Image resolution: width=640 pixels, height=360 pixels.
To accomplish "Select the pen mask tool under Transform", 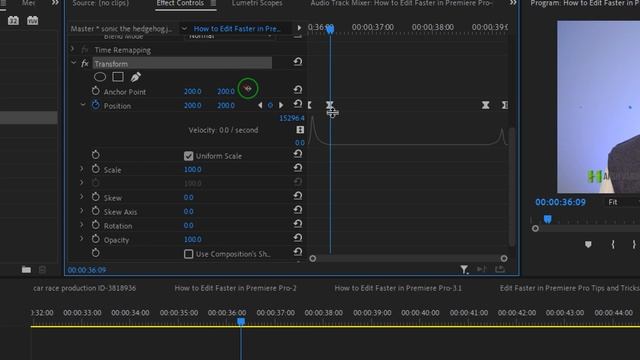I will 136,77.
